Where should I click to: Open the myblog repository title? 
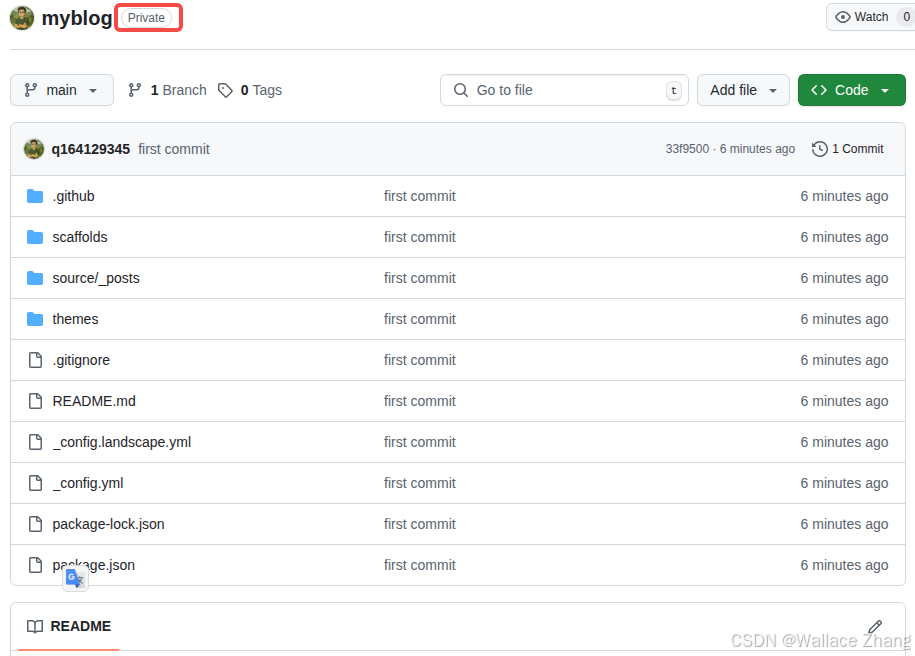pyautogui.click(x=76, y=18)
